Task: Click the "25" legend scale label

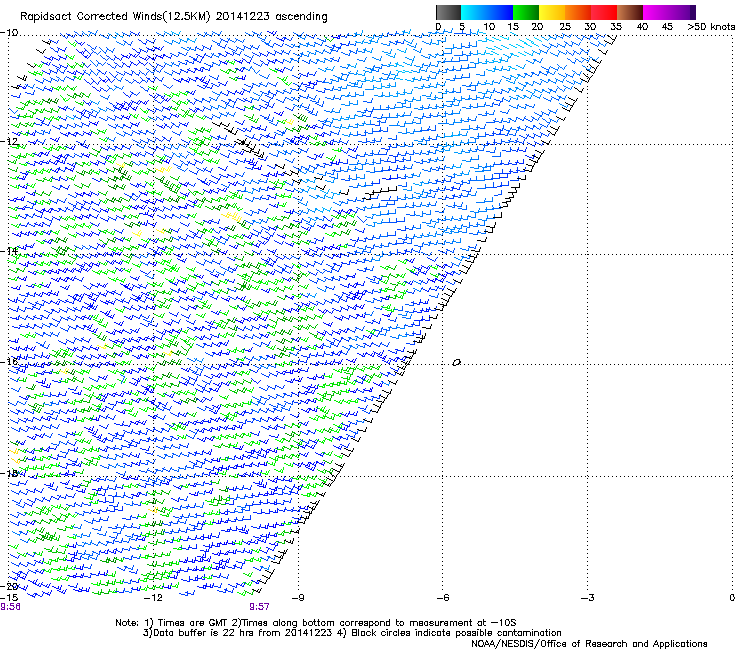Action: pos(565,27)
